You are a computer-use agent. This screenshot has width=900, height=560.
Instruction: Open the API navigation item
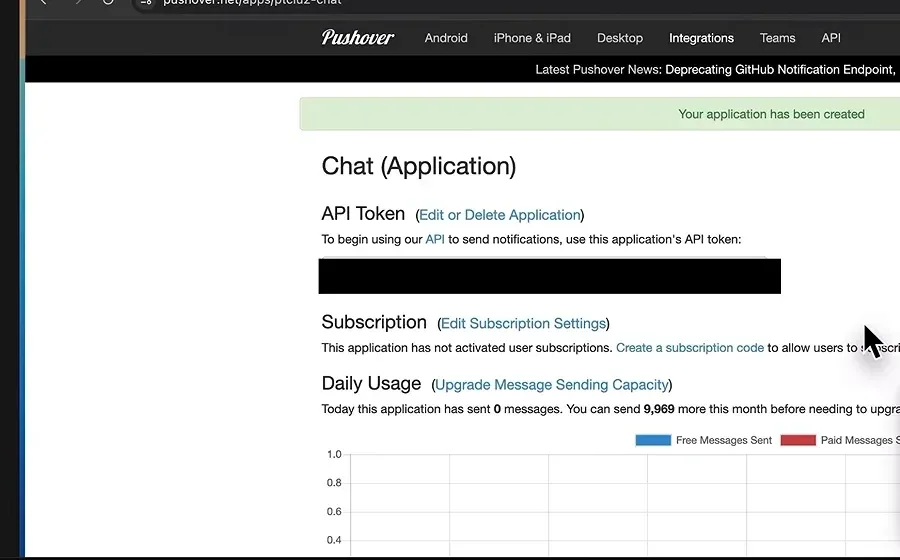click(x=831, y=38)
